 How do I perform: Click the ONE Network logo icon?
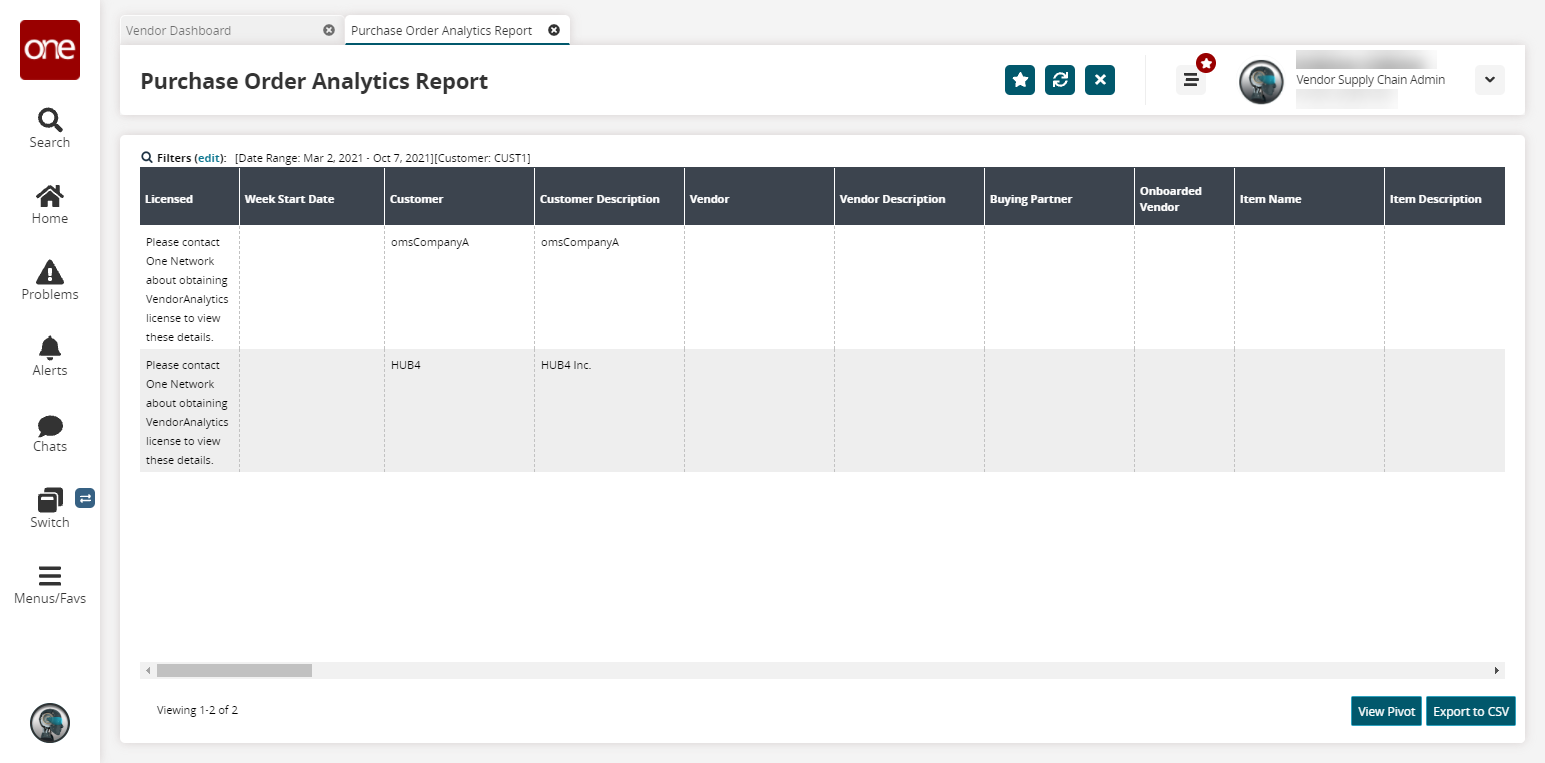coord(50,50)
